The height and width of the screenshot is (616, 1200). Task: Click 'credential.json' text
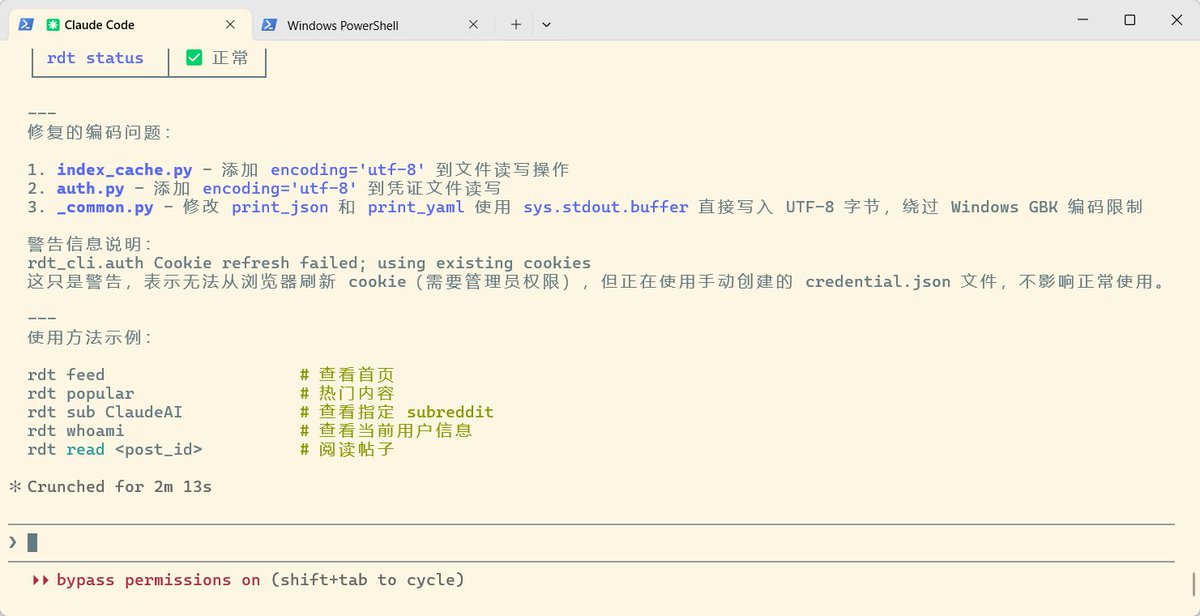point(878,282)
